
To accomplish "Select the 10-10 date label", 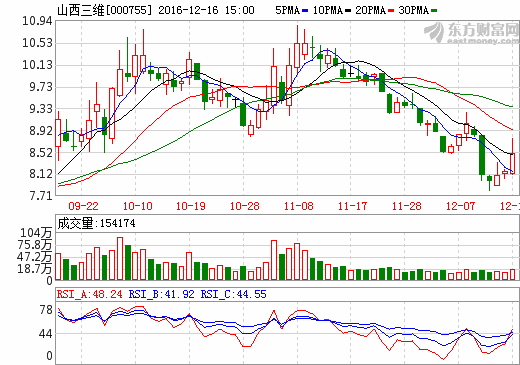I will pos(137,206).
